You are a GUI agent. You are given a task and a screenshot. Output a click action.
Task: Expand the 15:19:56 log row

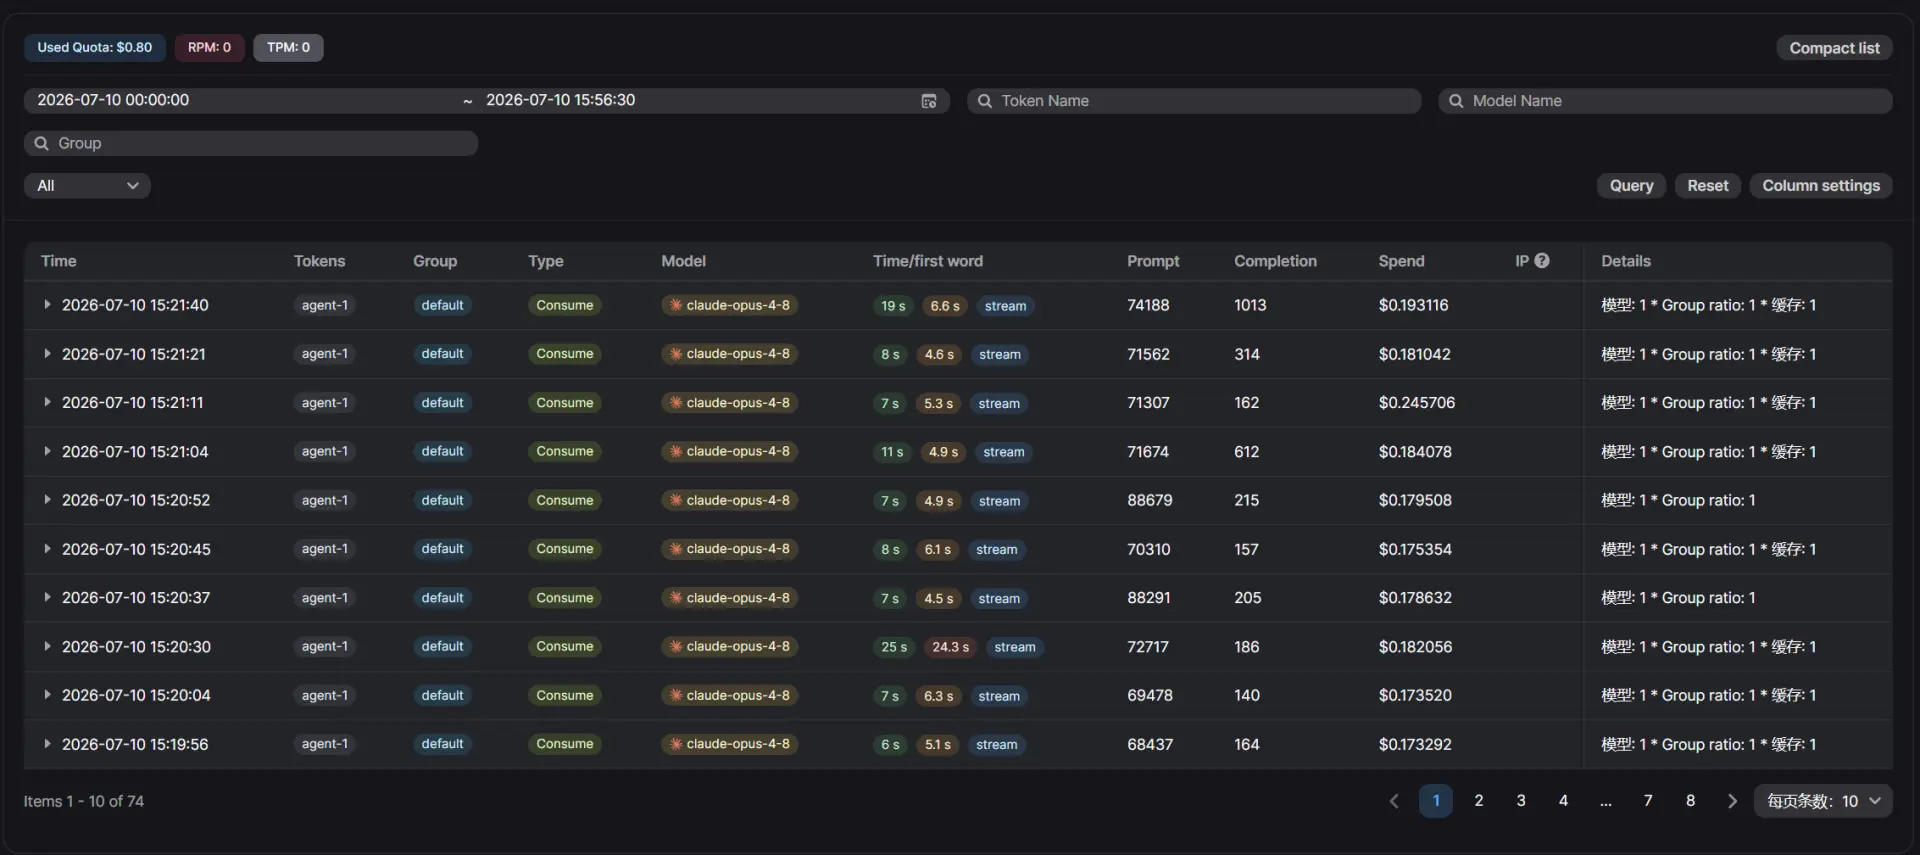(47, 744)
